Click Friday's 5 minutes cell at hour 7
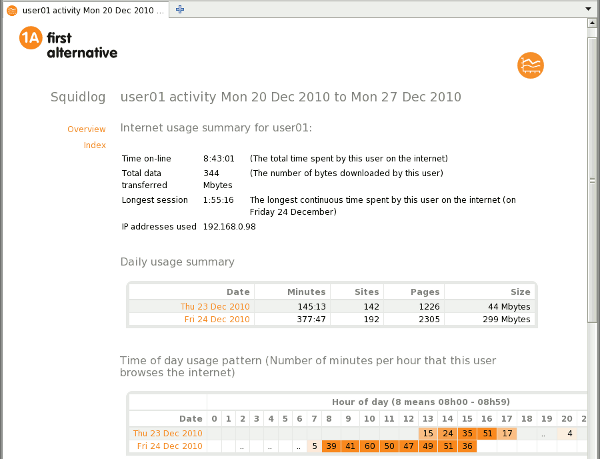 (314, 446)
